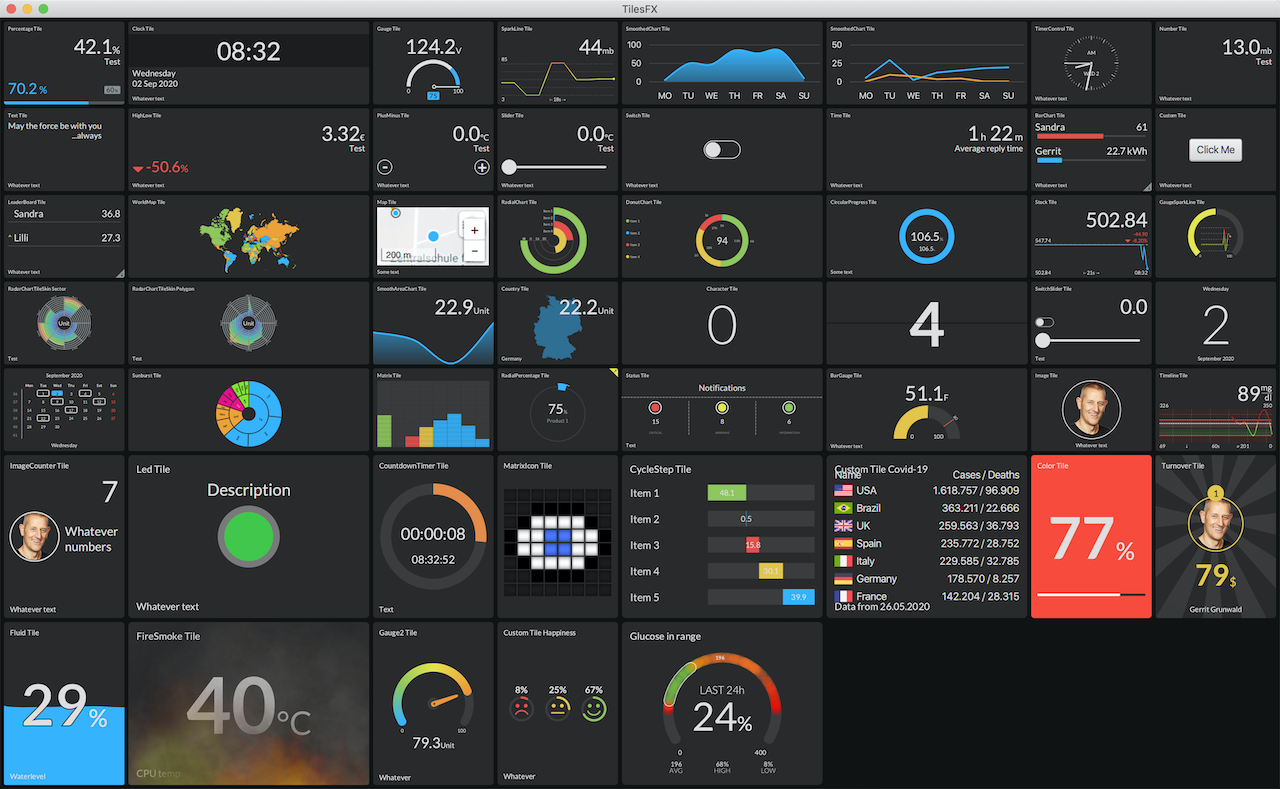Screen dimensions: 1280x789
Task: Click the Item 5 blue bar showing 39.9
Action: pos(798,597)
